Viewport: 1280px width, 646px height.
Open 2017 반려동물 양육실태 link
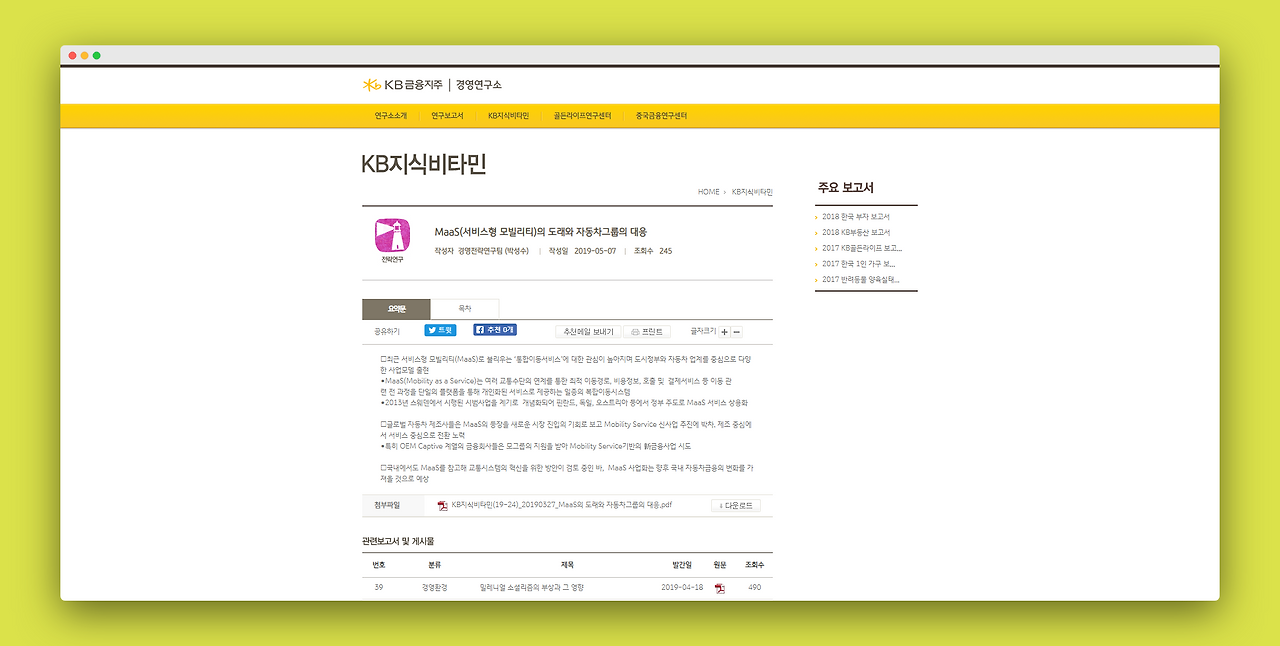[861, 280]
